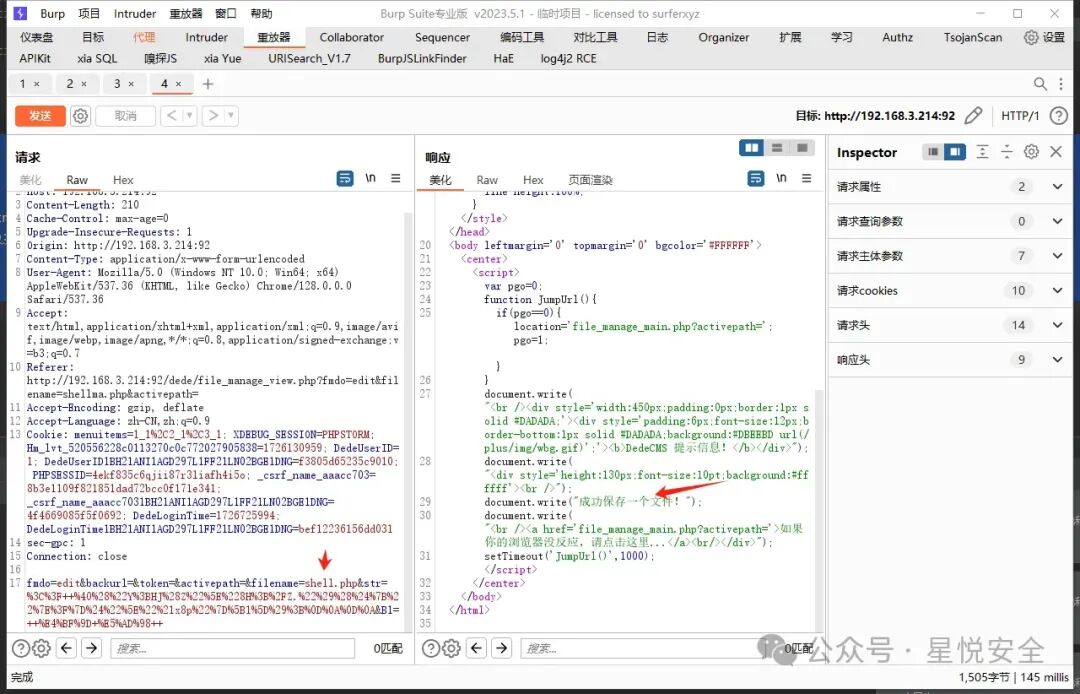1080x694 pixels.
Task: Go forward with the > history button
Action: [x=214, y=116]
